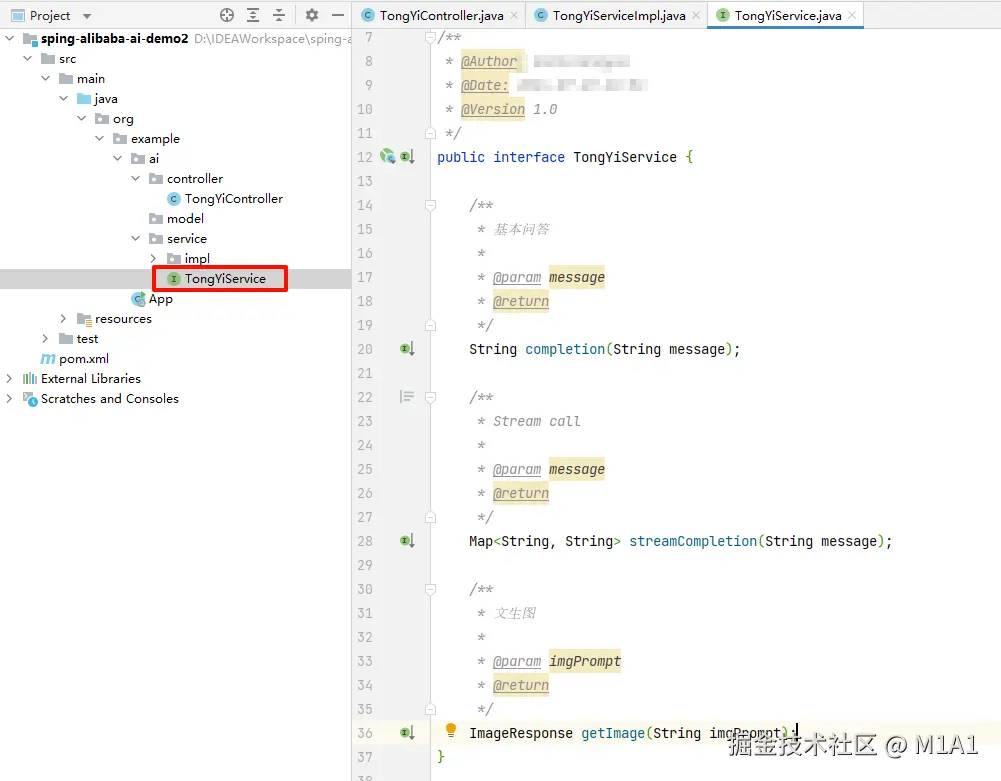Expand the resources folder

click(x=63, y=318)
